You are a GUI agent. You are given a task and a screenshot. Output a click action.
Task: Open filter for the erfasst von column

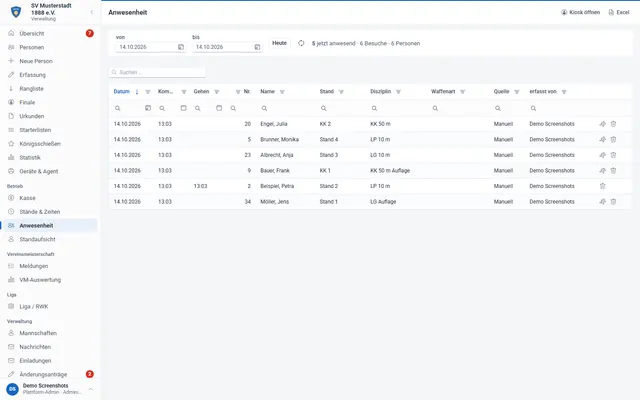click(x=564, y=92)
